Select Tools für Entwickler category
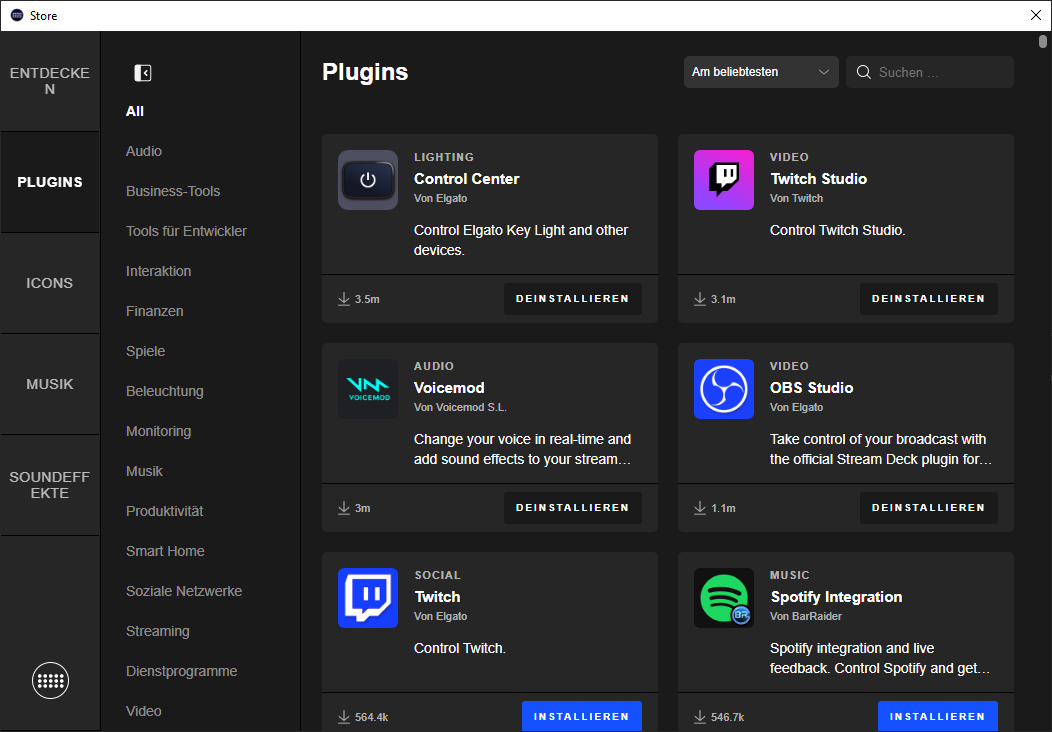 coord(187,231)
